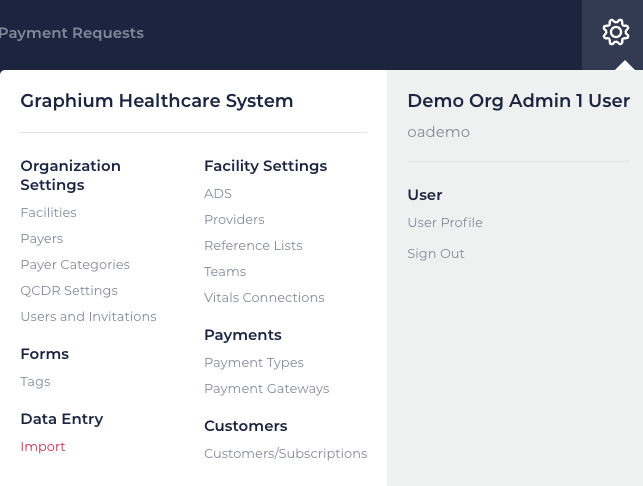
Task: Open Reference Lists
Action: (x=253, y=245)
